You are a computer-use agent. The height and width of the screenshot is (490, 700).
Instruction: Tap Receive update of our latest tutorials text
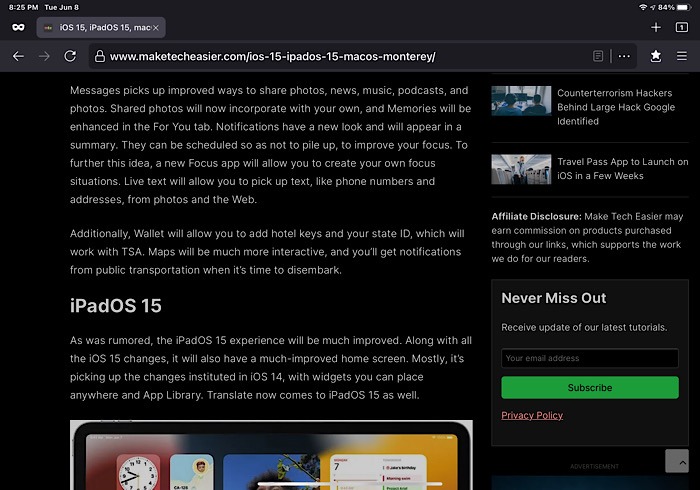(584, 328)
